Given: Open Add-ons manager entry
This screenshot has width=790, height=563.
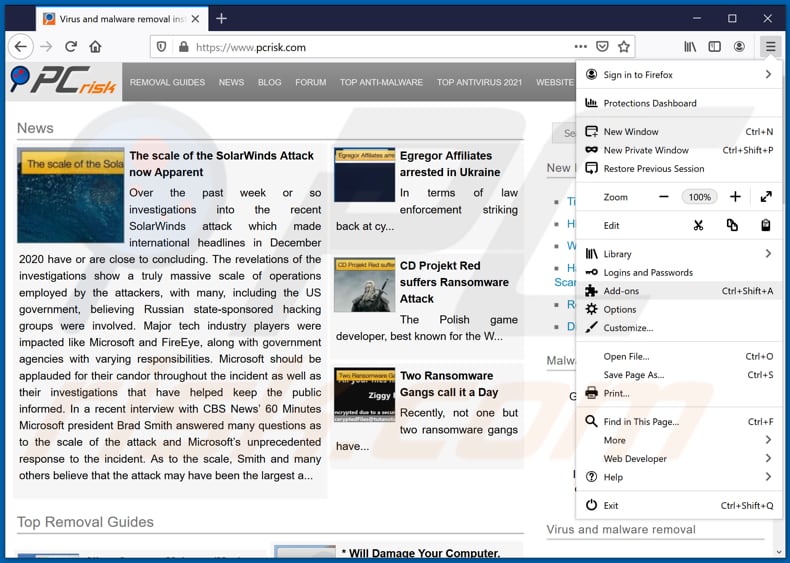Looking at the screenshot, I should [x=679, y=291].
